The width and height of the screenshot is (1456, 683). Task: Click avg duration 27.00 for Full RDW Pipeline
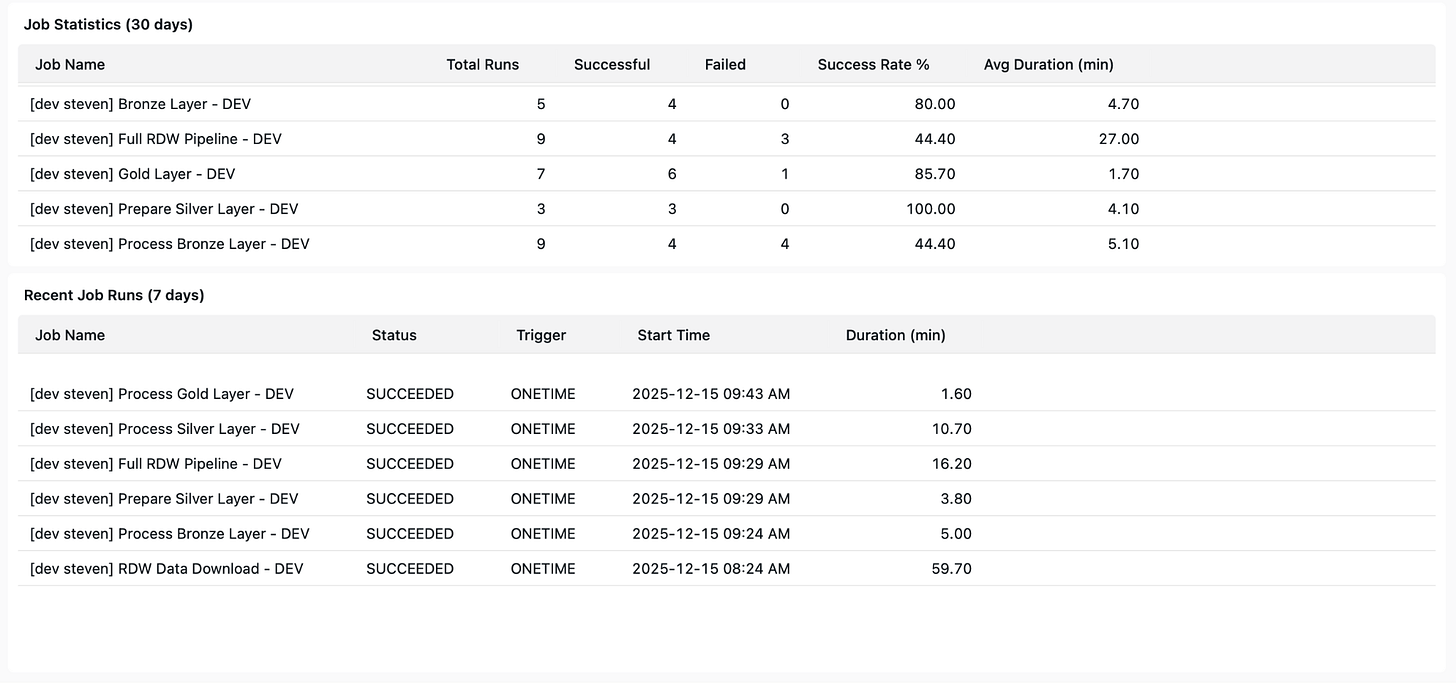pos(1119,139)
